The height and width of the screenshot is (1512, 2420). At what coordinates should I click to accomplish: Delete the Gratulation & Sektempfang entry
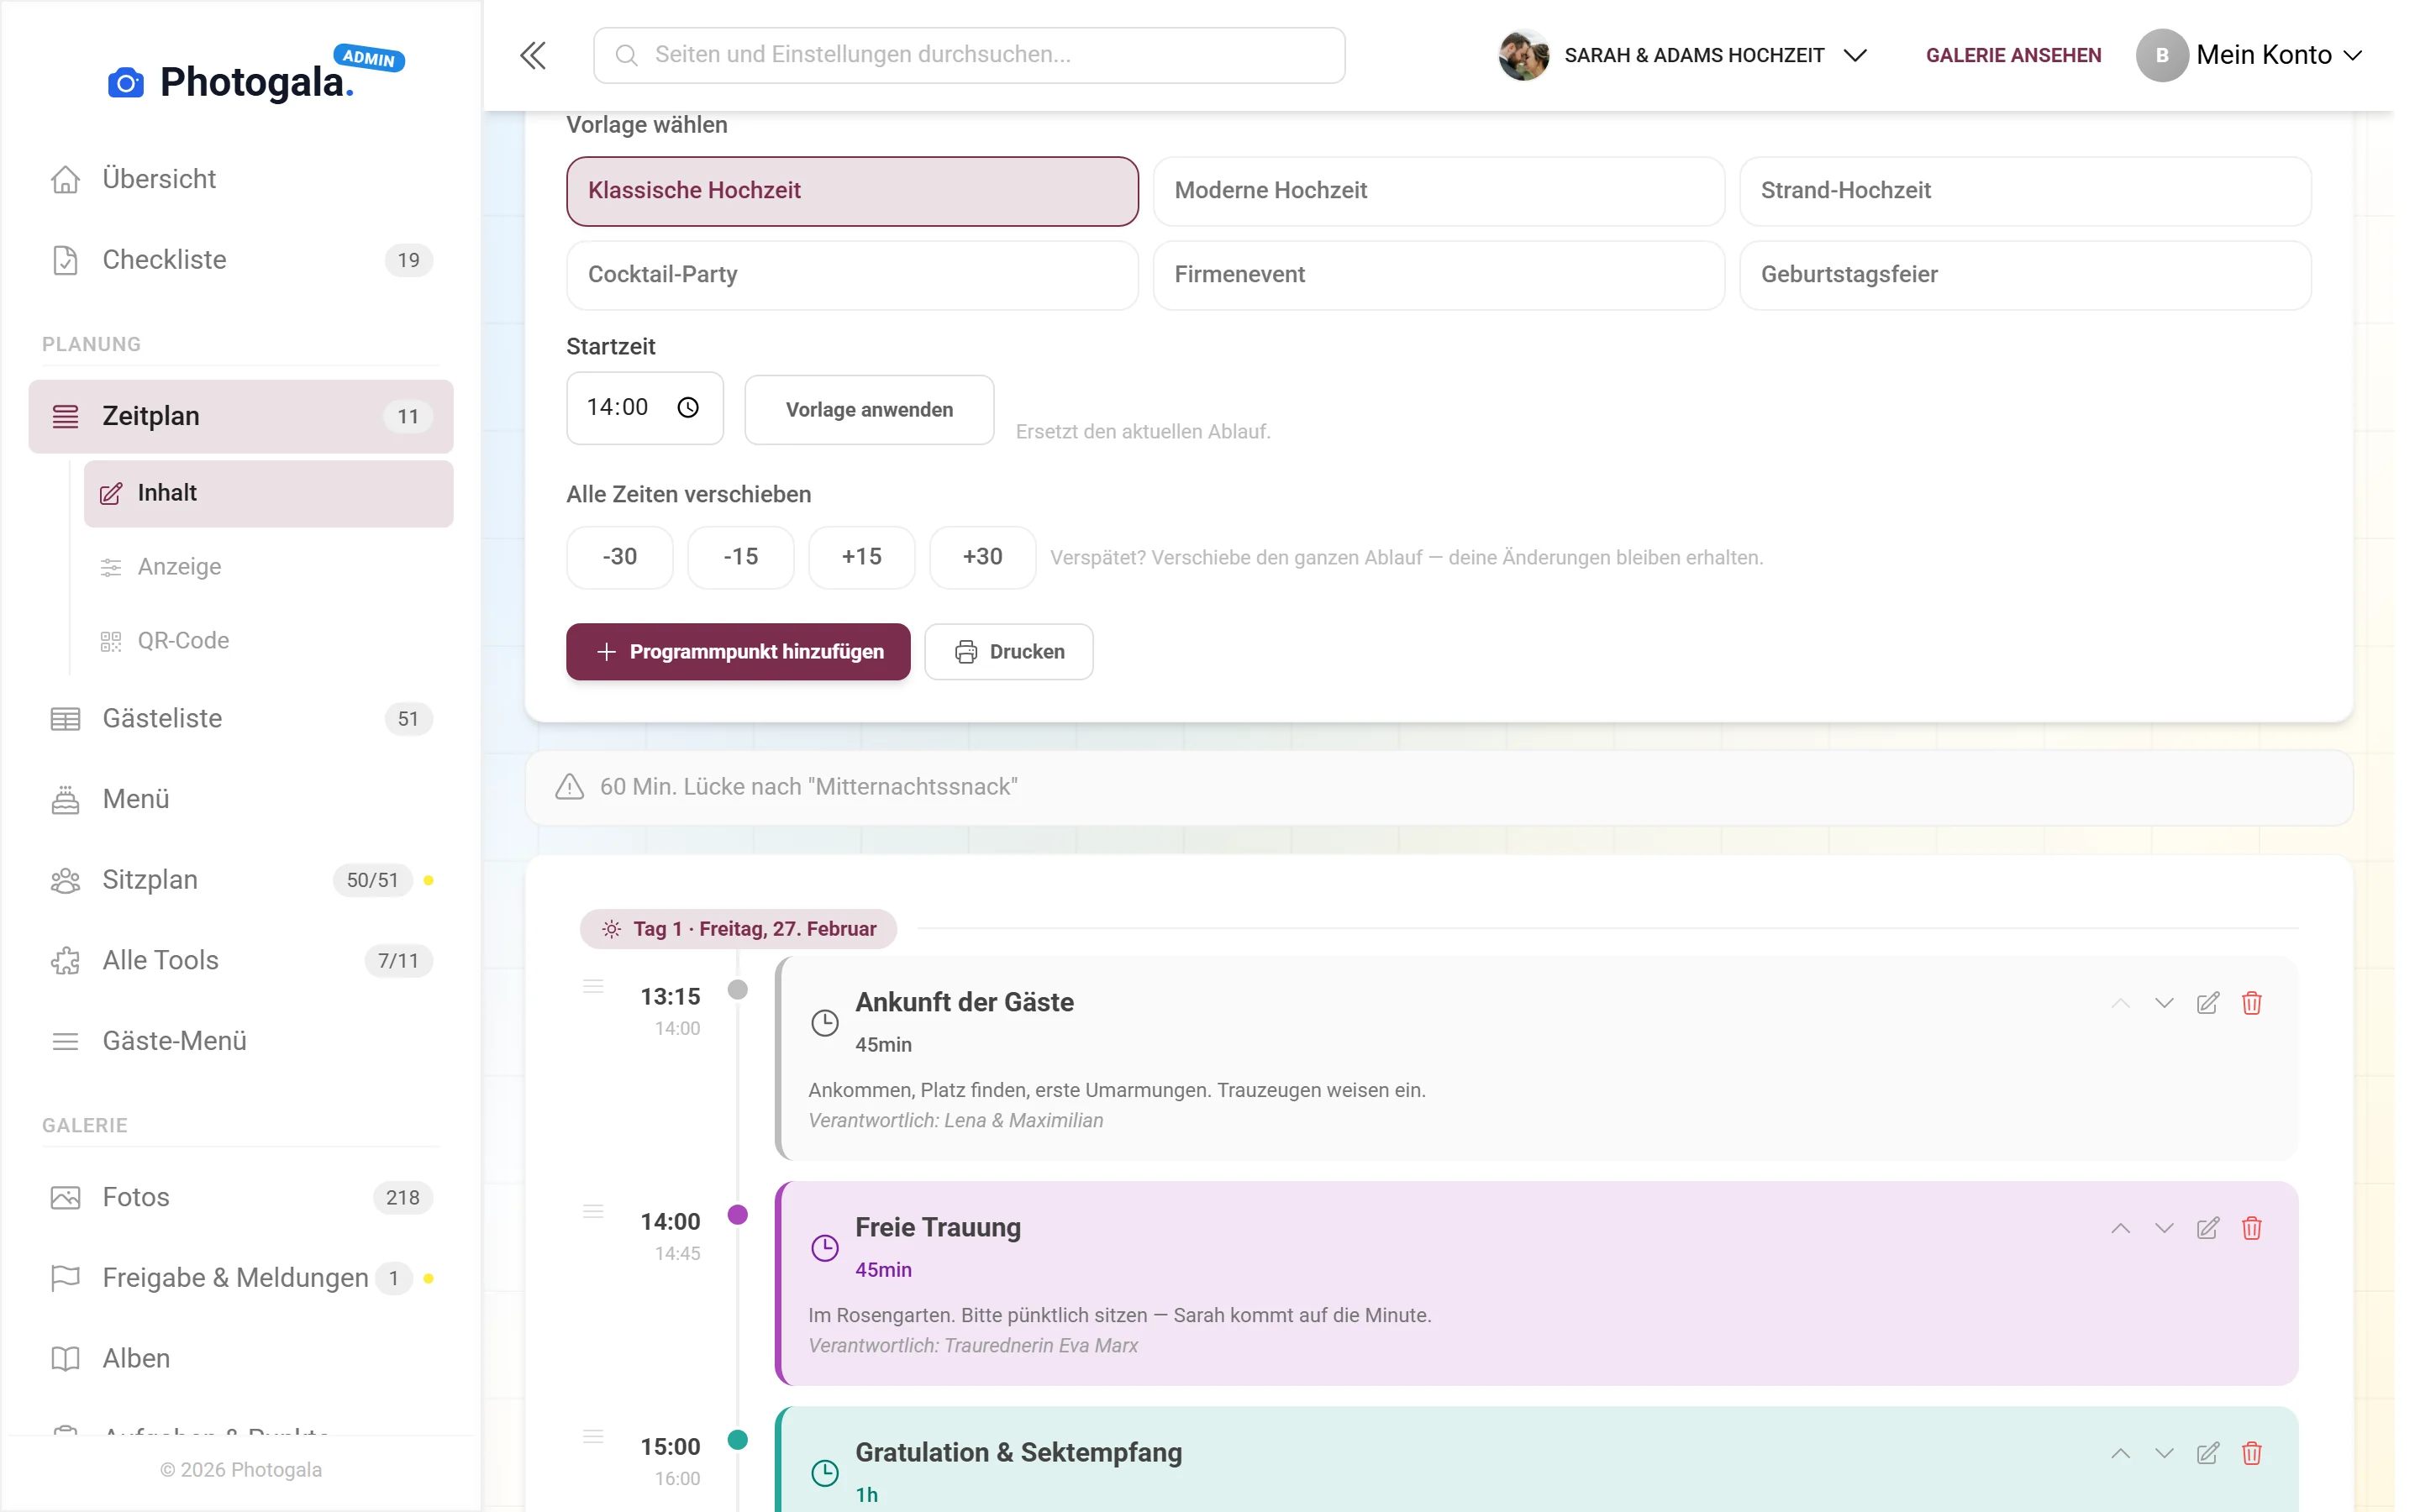[2252, 1453]
